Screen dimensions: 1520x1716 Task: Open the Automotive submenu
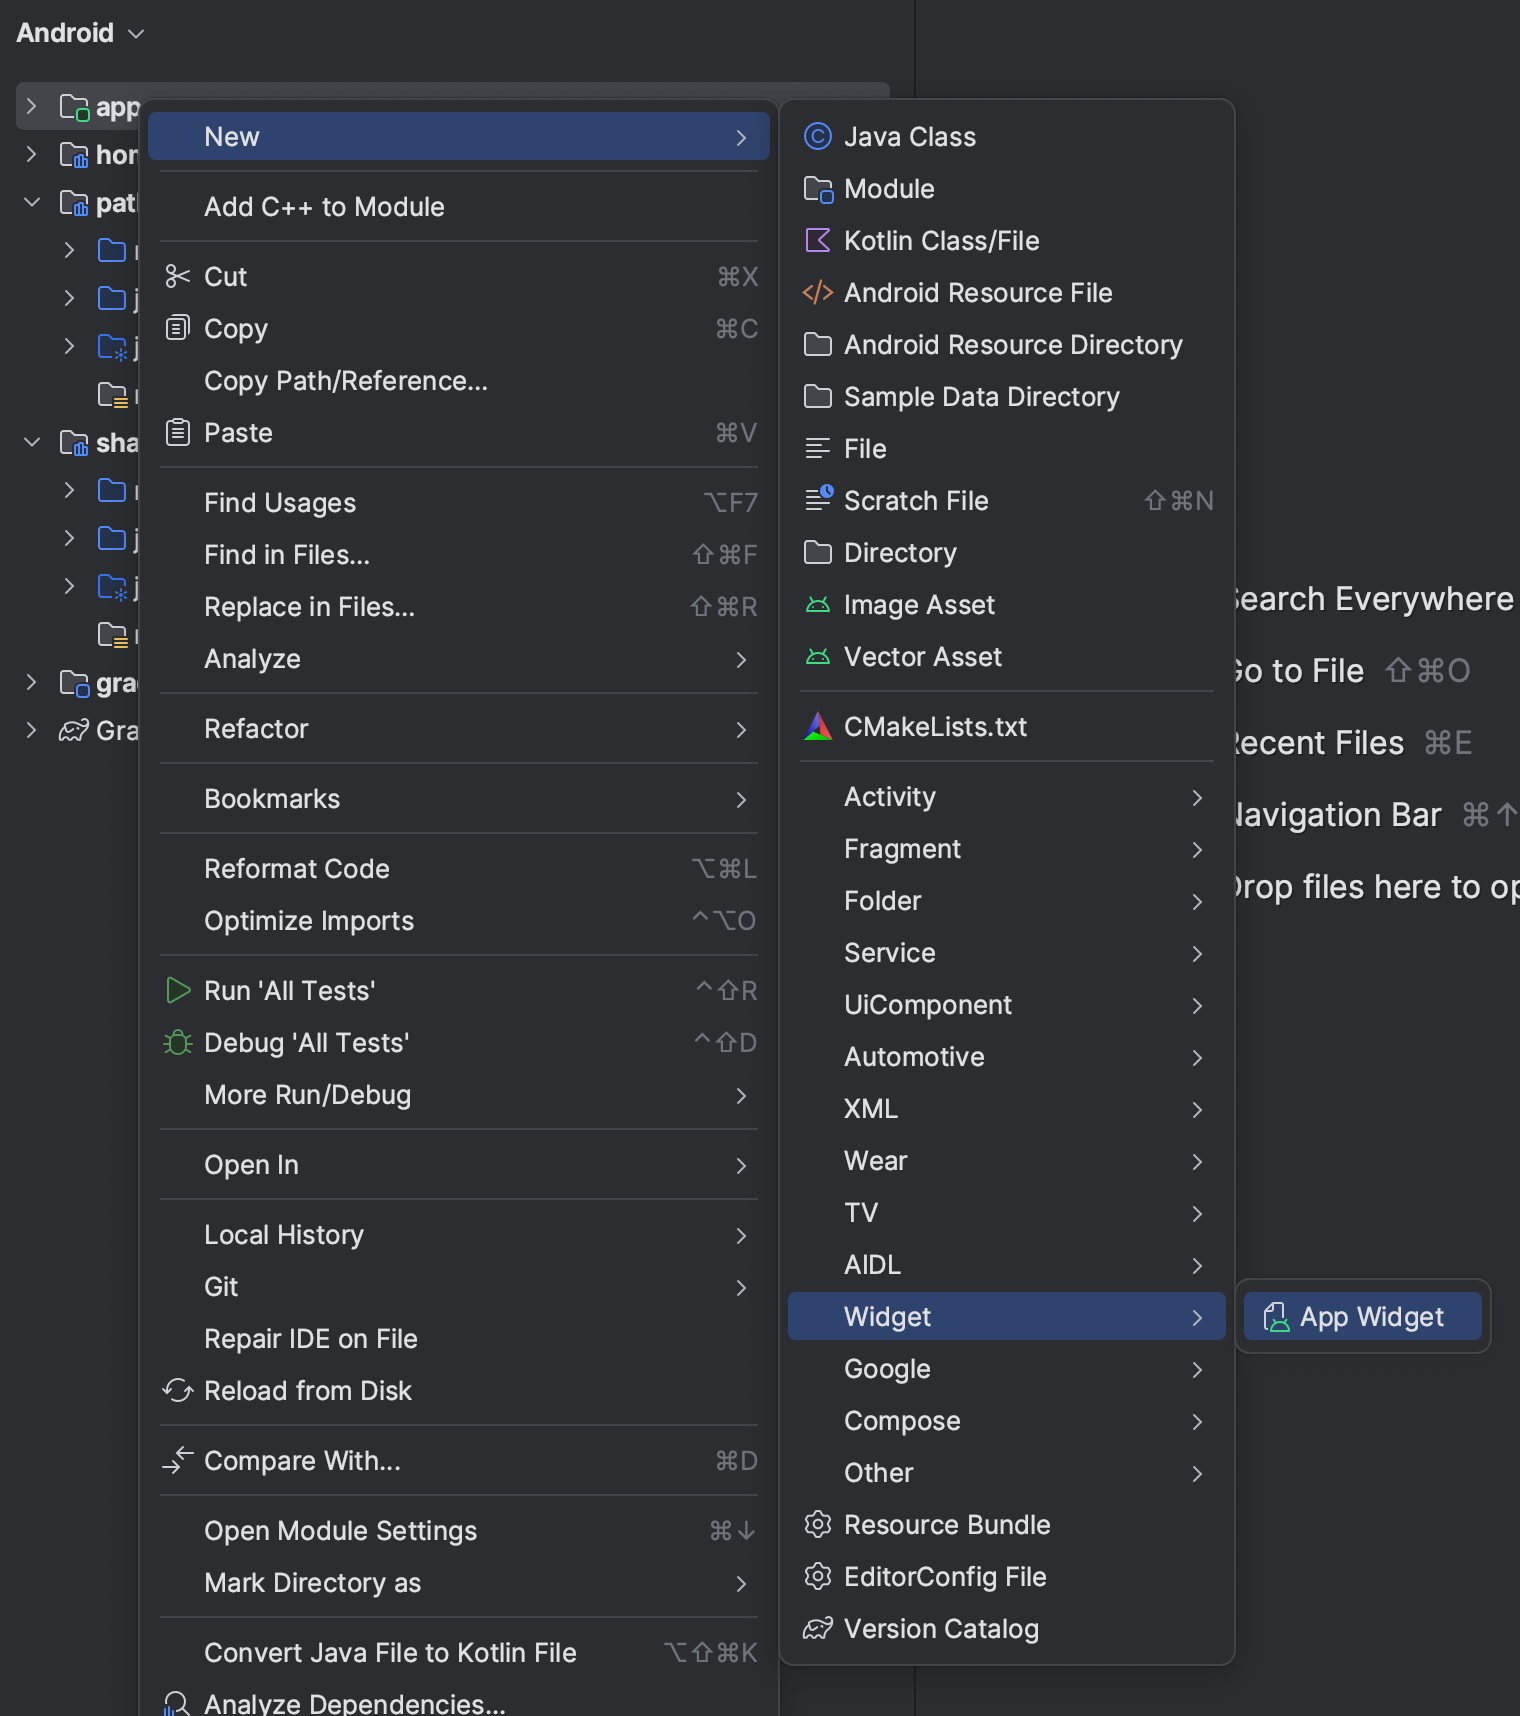pos(1007,1057)
